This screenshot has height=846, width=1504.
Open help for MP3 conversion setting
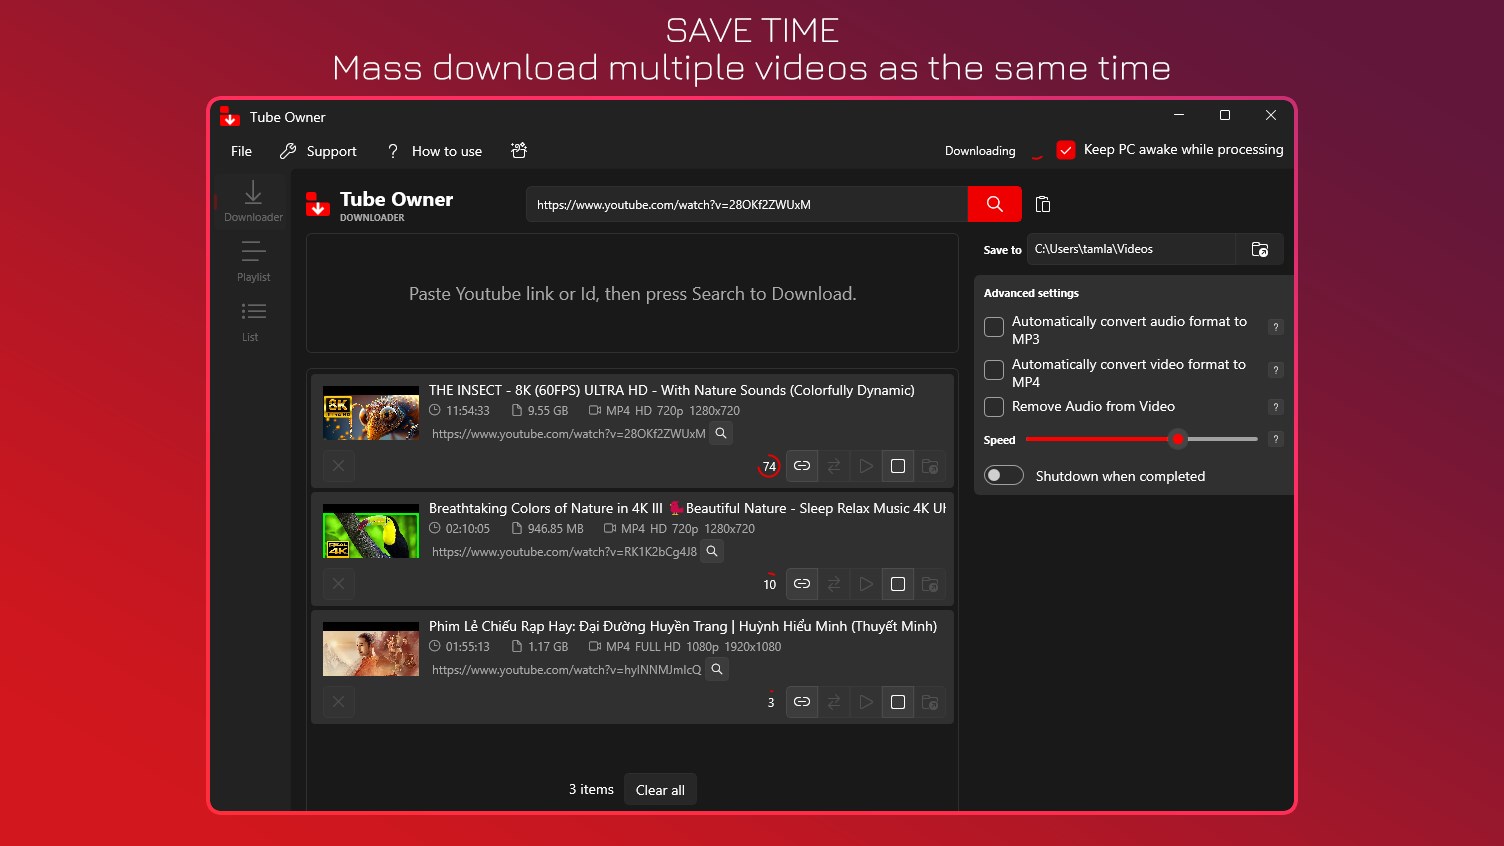pos(1275,327)
